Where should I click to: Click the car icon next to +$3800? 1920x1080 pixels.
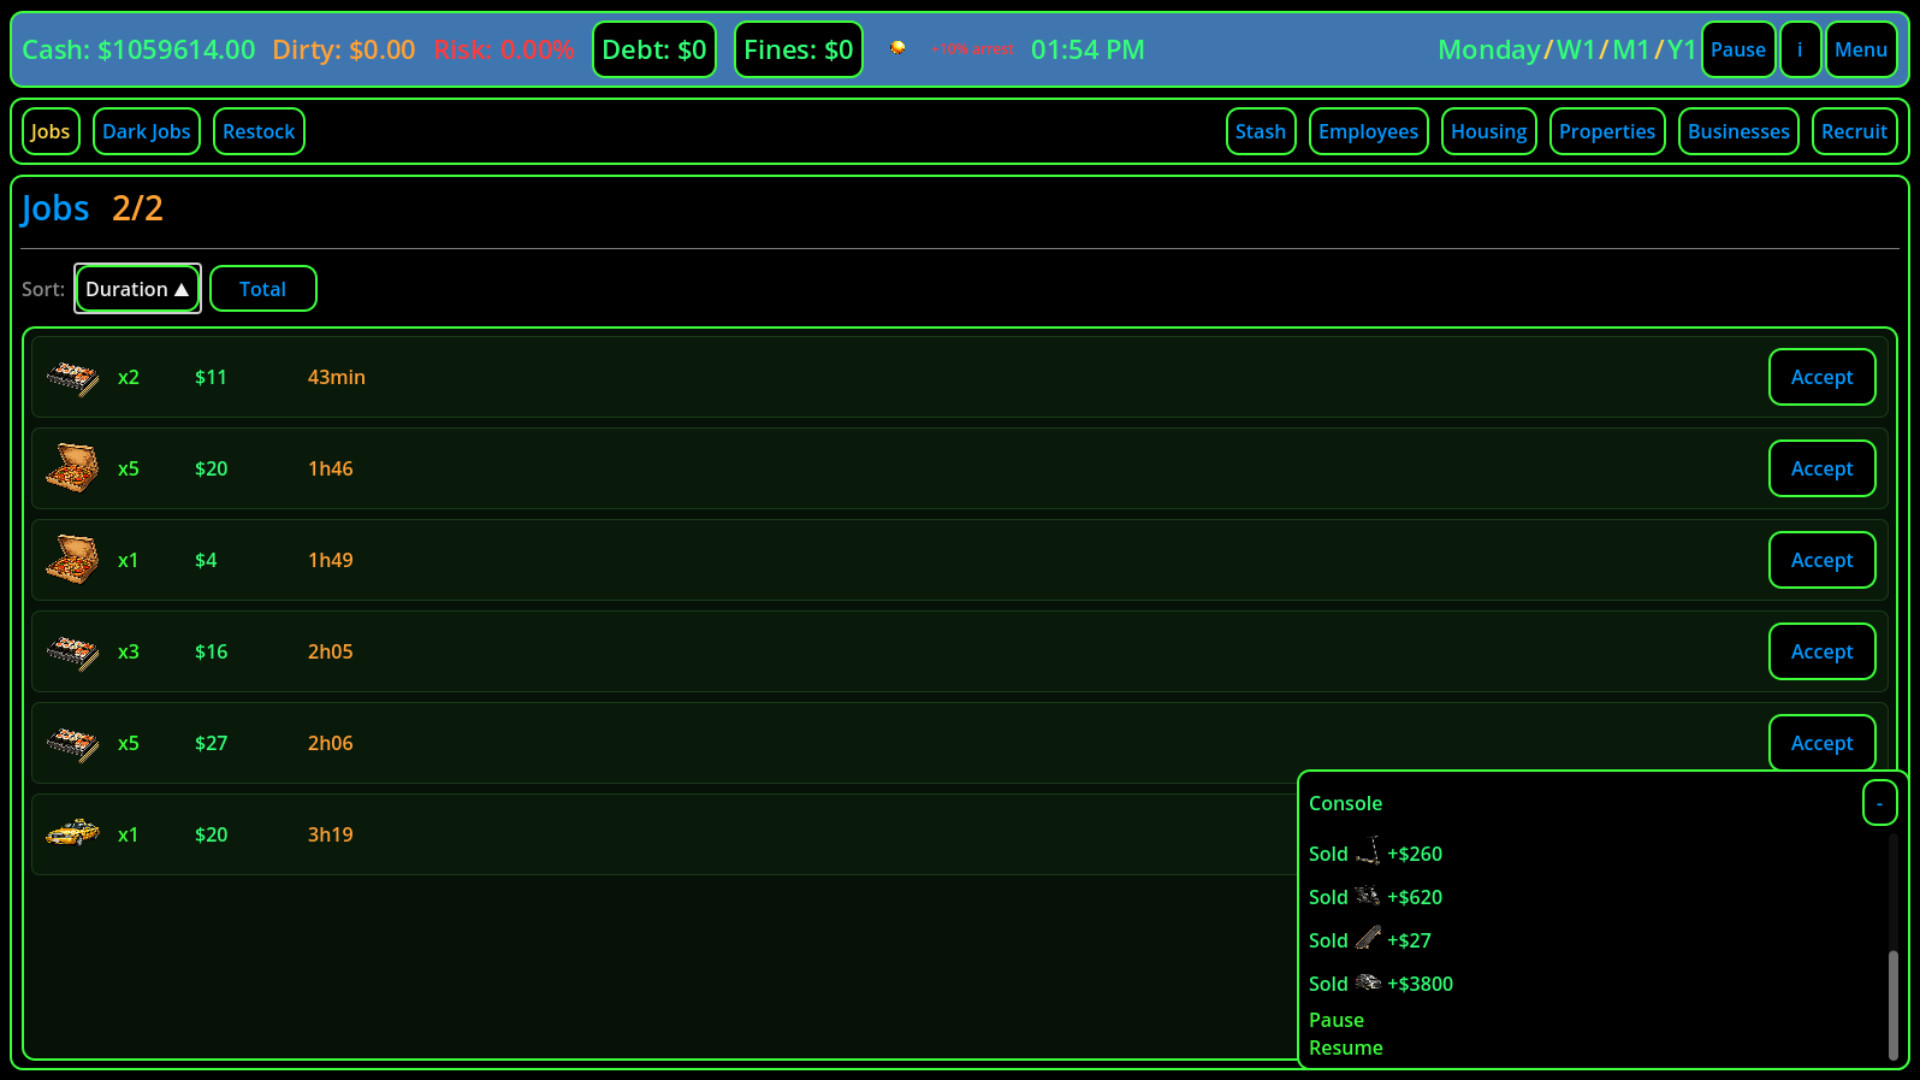1367,982
